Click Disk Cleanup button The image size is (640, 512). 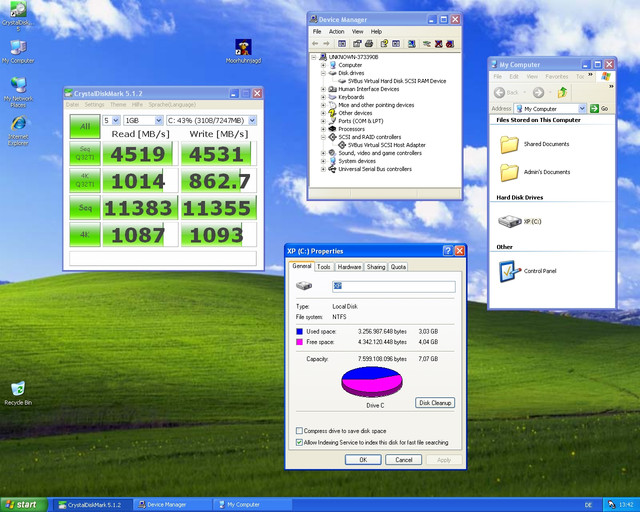435,403
